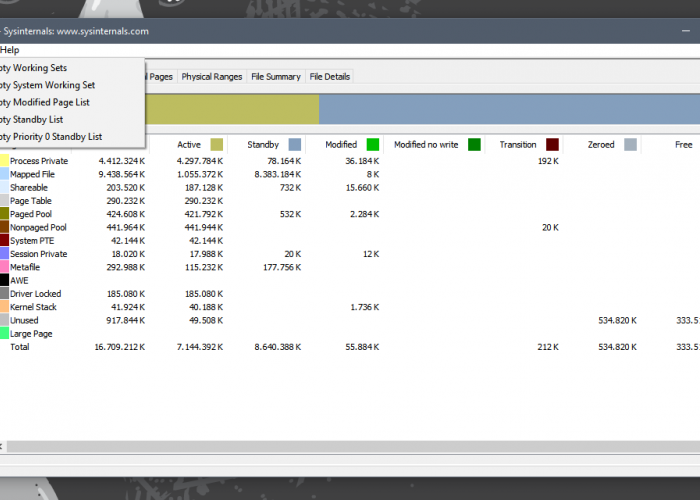Click the Standby column blue color swatch
The width and height of the screenshot is (700, 500).
295,145
